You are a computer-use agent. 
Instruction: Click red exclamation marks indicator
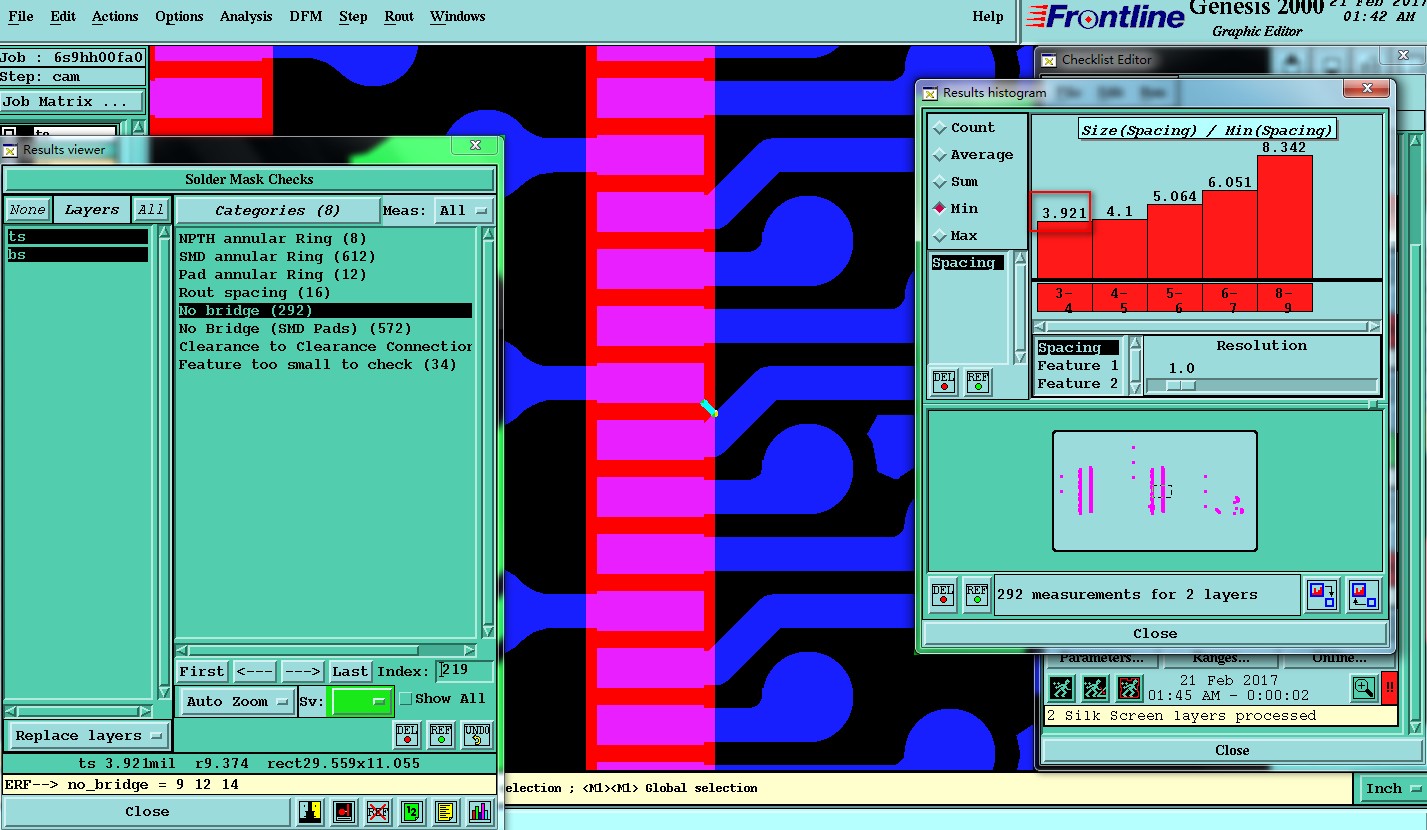tap(1390, 688)
